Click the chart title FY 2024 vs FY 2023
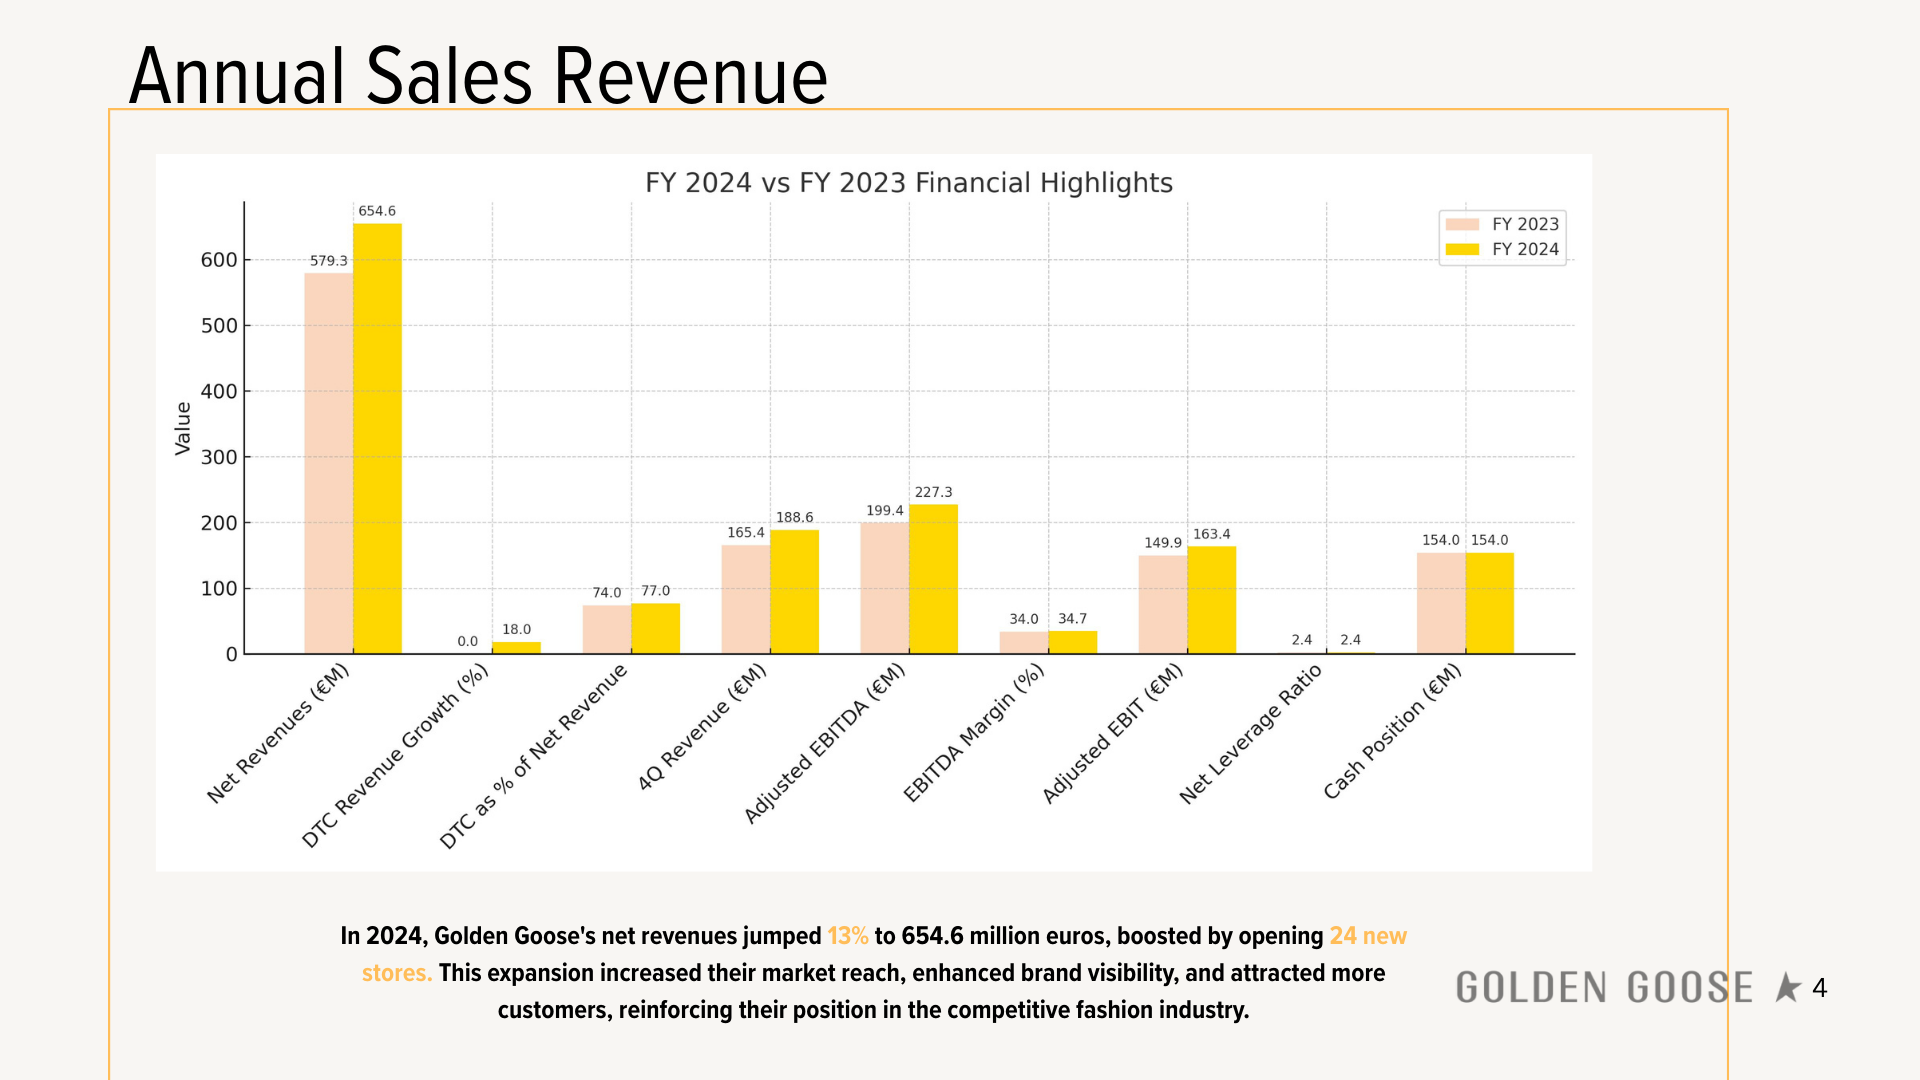 [908, 183]
